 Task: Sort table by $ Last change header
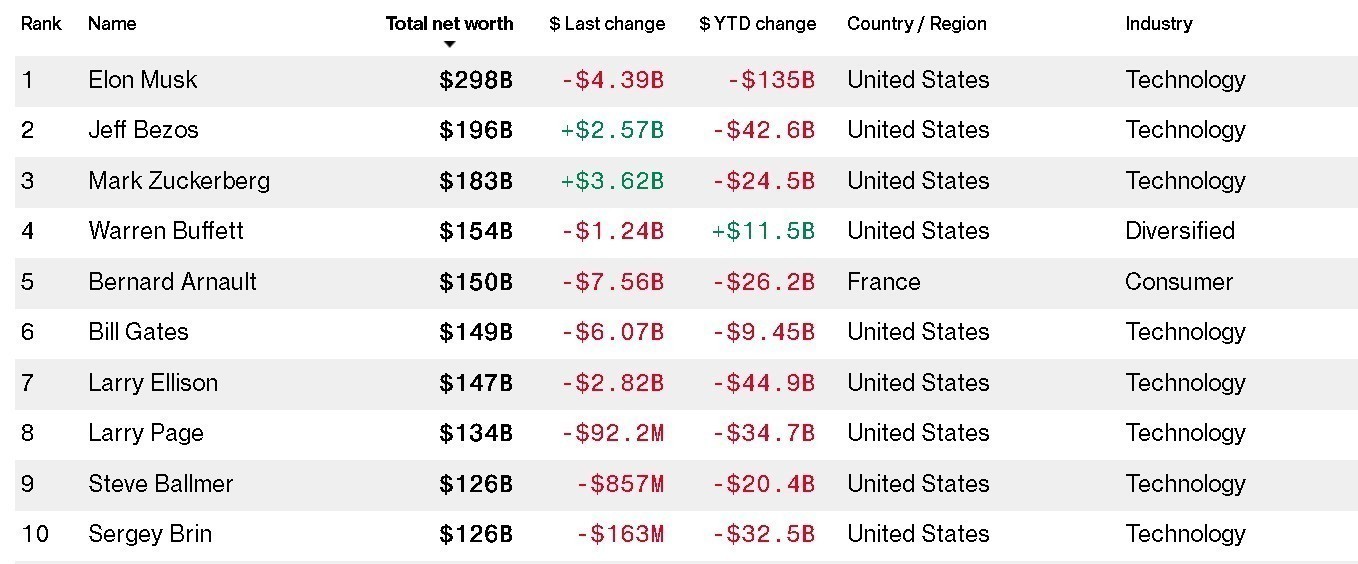point(607,23)
